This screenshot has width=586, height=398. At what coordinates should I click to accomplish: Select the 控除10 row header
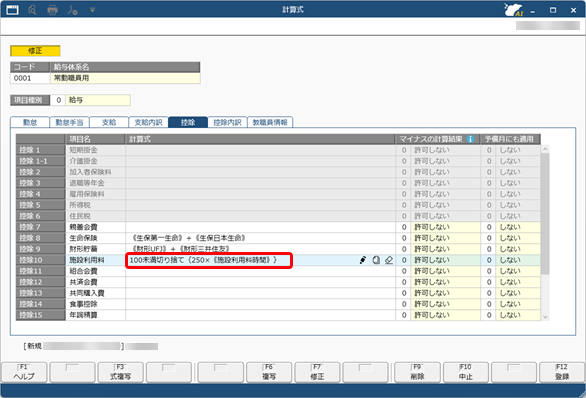[40, 260]
